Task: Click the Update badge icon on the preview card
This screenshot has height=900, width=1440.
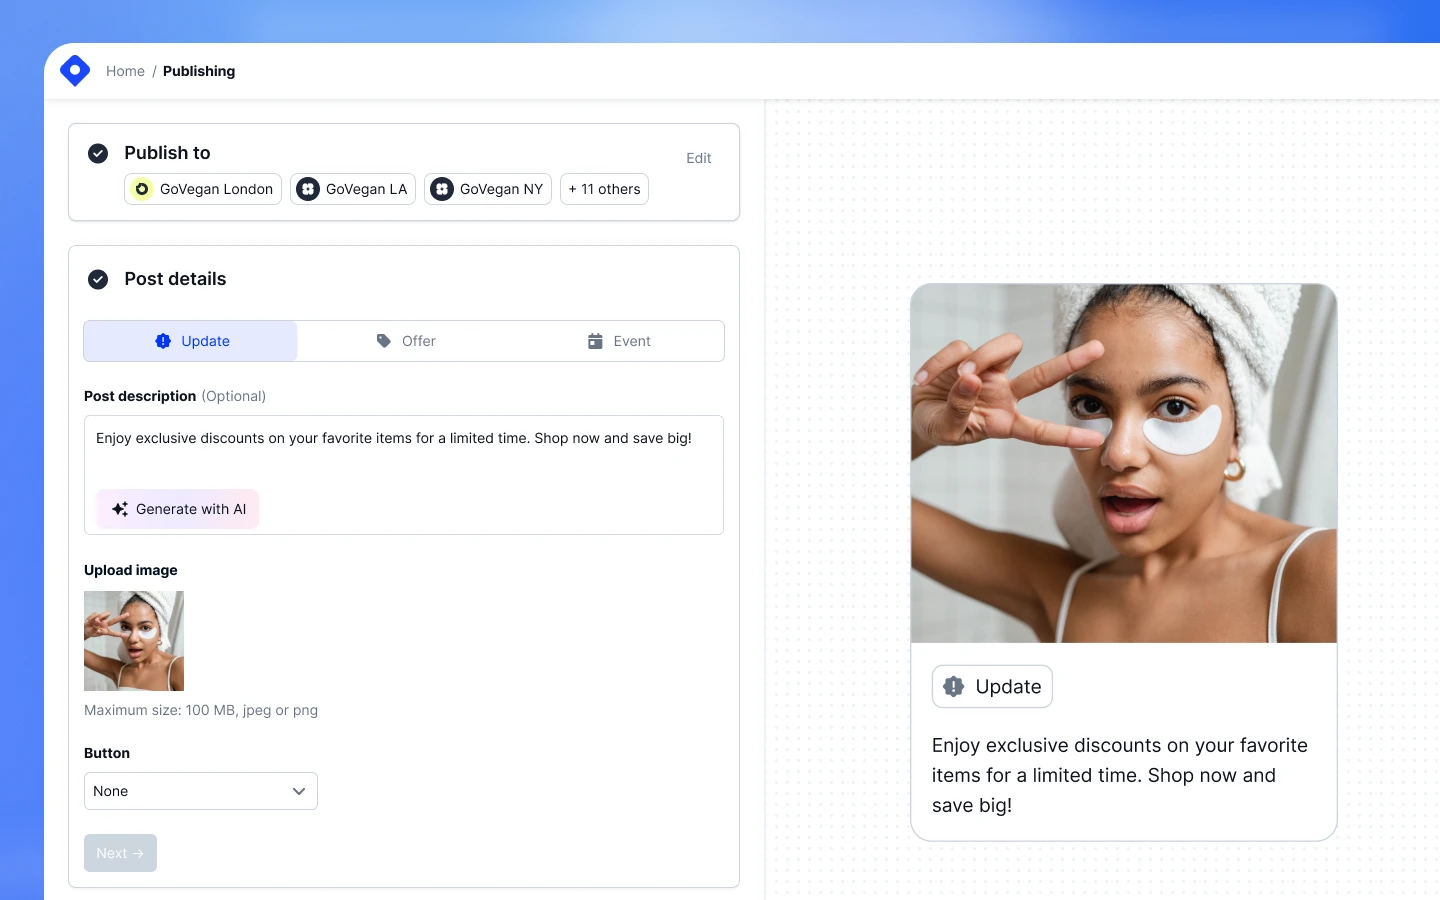Action: (953, 686)
